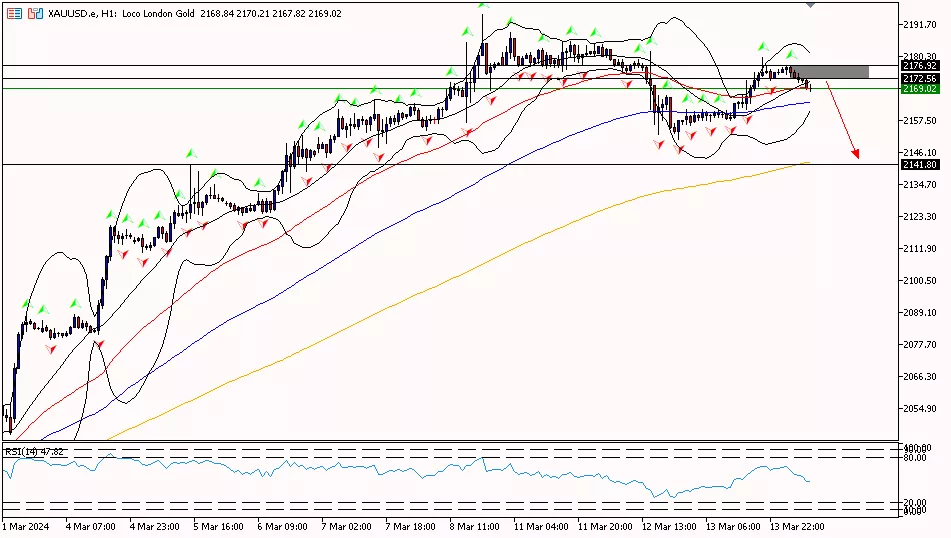This screenshot has height=538, width=951.
Task: Click the 1 Mar 2024 date label
Action: [x=26, y=525]
